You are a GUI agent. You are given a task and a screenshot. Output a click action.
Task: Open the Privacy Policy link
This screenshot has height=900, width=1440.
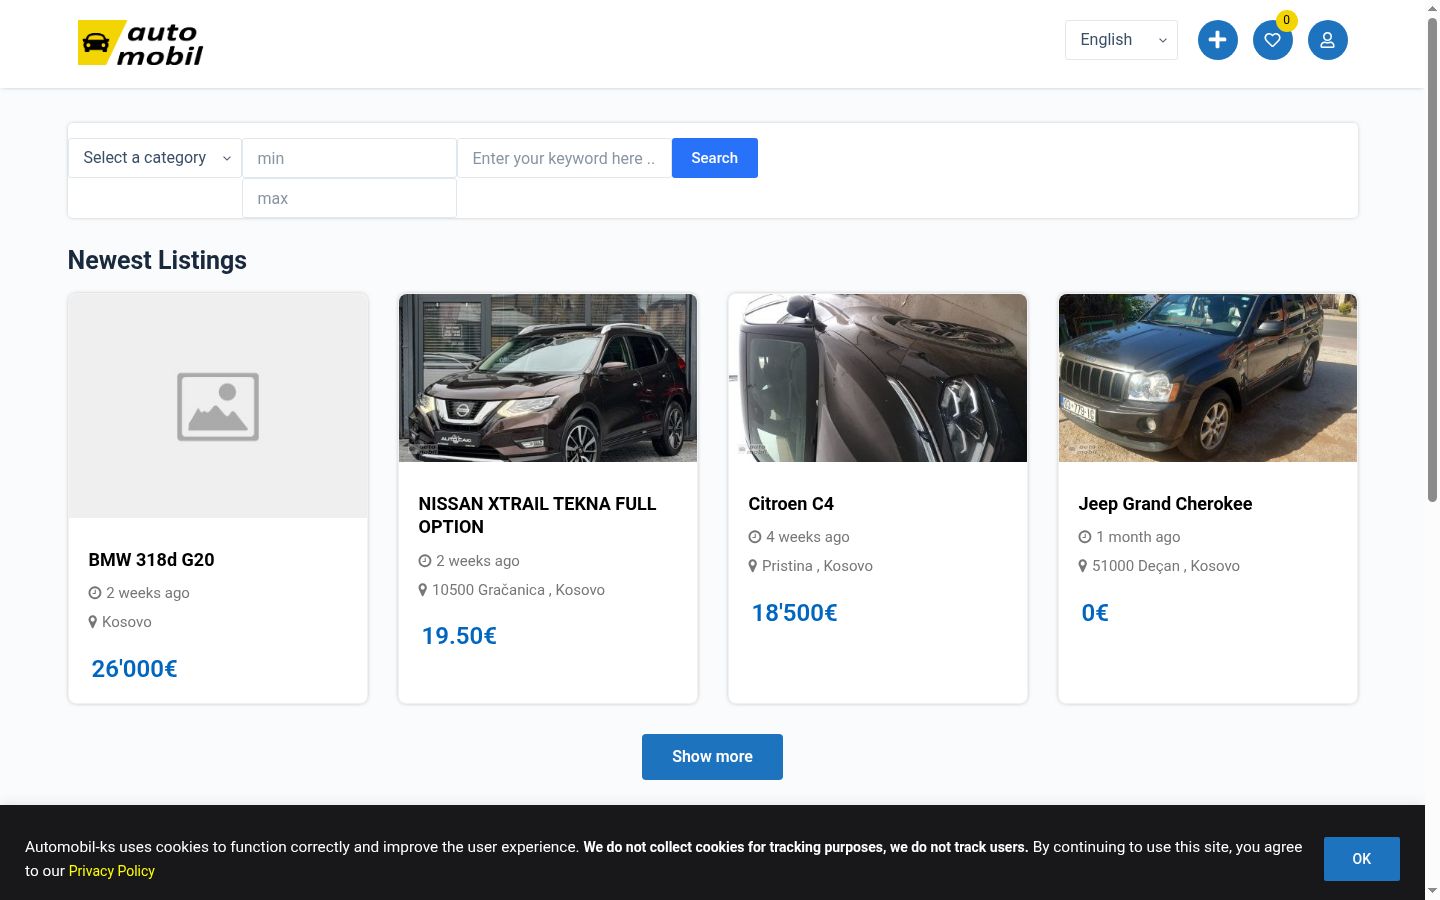coord(112,871)
